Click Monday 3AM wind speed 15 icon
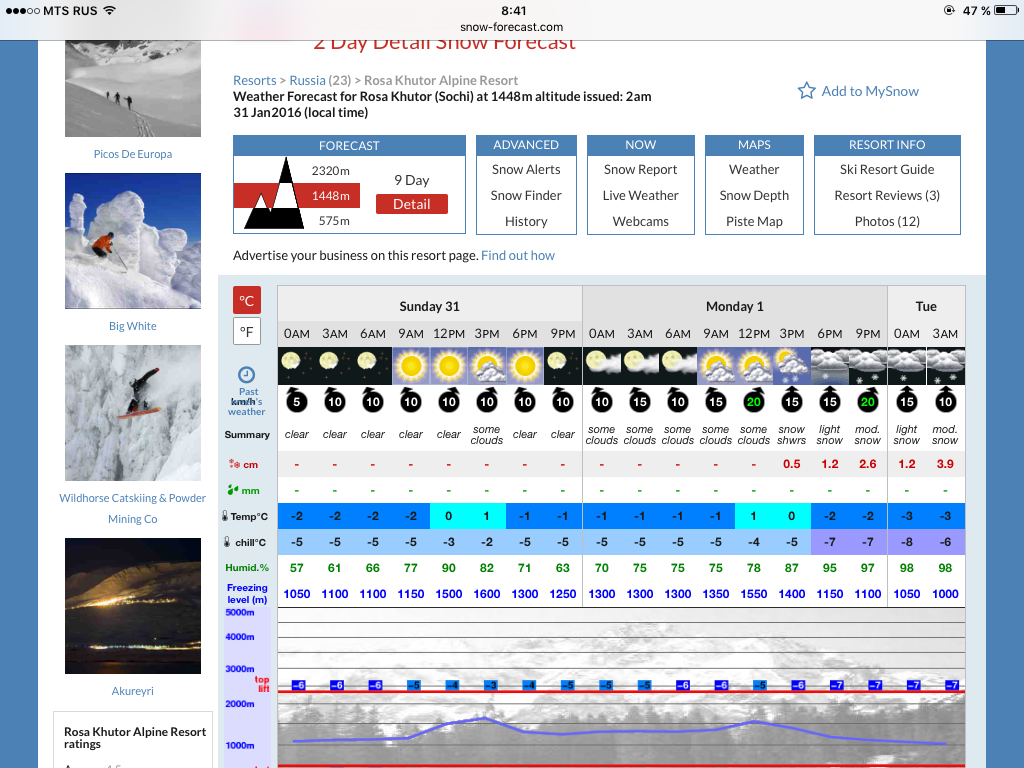 point(639,400)
